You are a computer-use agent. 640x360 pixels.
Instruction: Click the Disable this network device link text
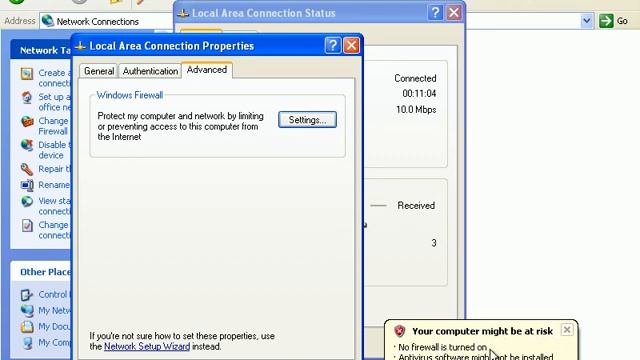[54, 150]
